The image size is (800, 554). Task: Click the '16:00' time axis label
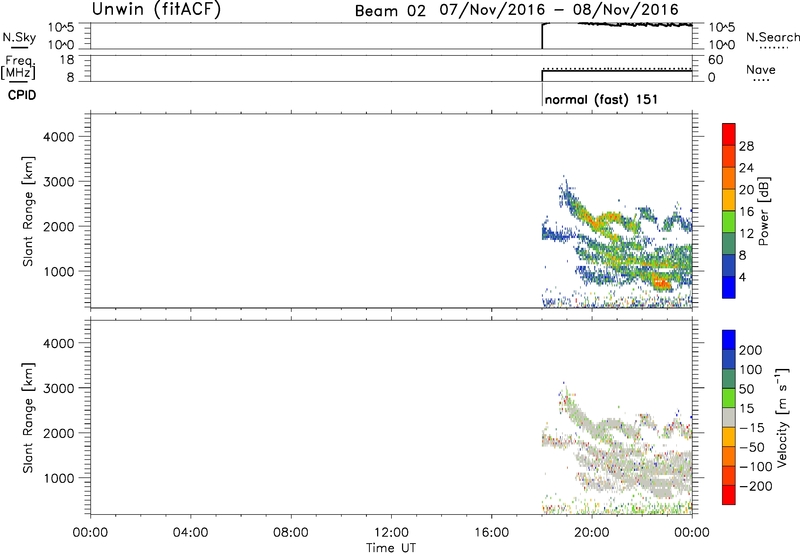491,533
